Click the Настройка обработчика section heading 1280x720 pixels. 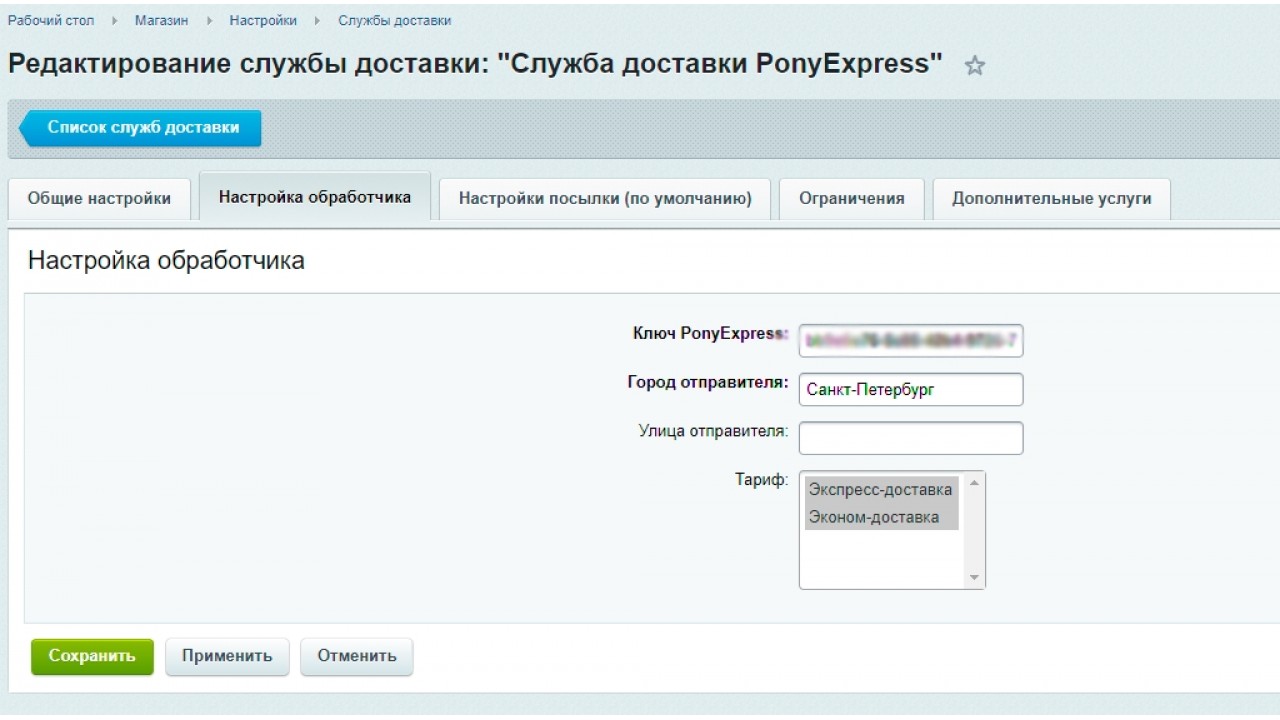point(166,261)
